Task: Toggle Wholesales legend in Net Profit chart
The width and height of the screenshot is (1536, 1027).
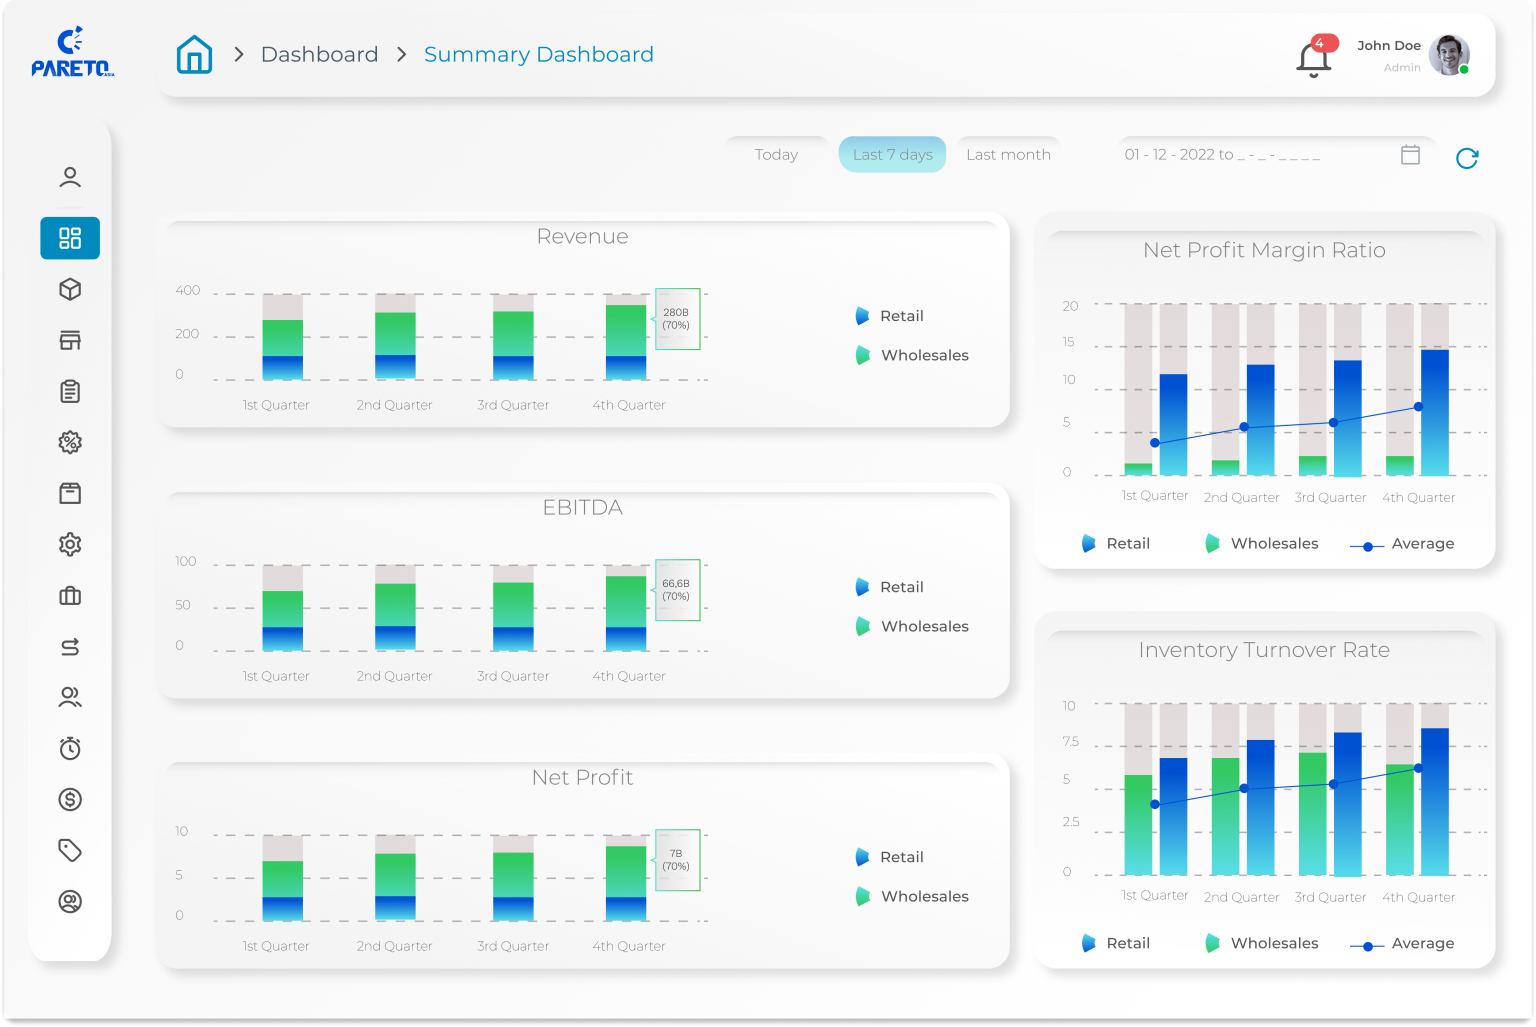Action: click(912, 896)
